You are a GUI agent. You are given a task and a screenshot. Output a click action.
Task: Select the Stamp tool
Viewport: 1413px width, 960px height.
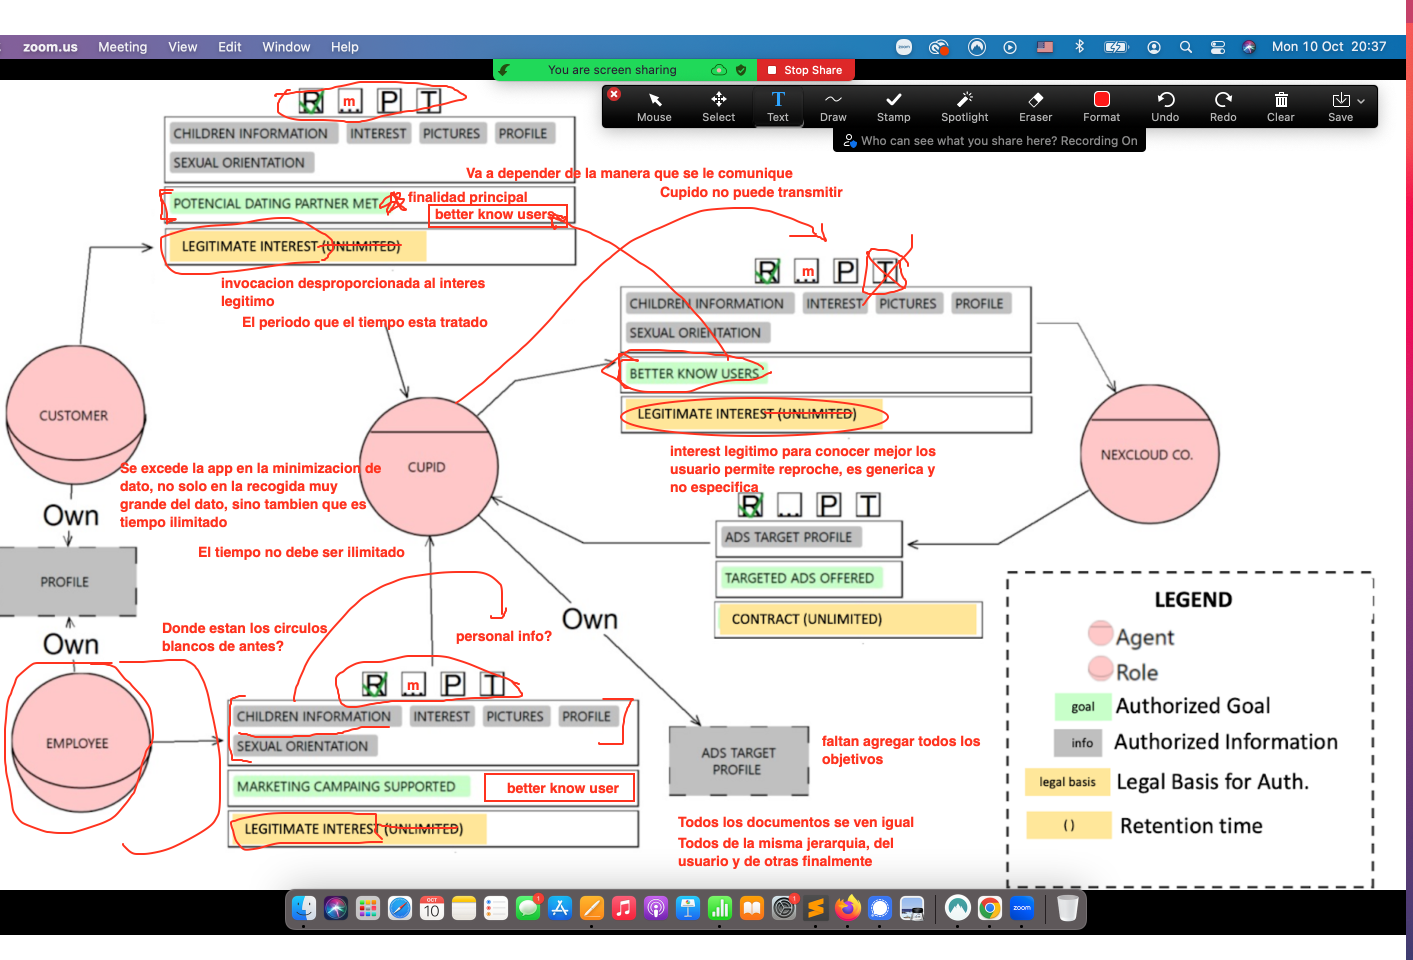coord(893,106)
